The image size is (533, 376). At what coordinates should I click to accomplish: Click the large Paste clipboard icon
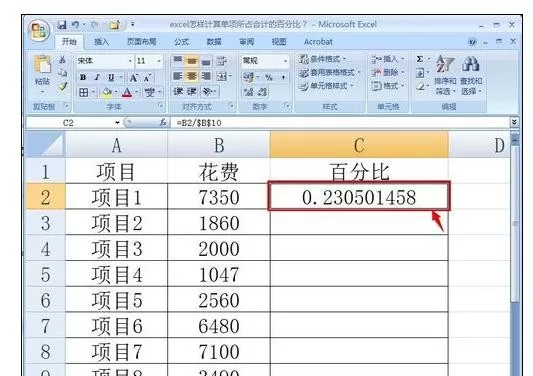pyautogui.click(x=43, y=65)
